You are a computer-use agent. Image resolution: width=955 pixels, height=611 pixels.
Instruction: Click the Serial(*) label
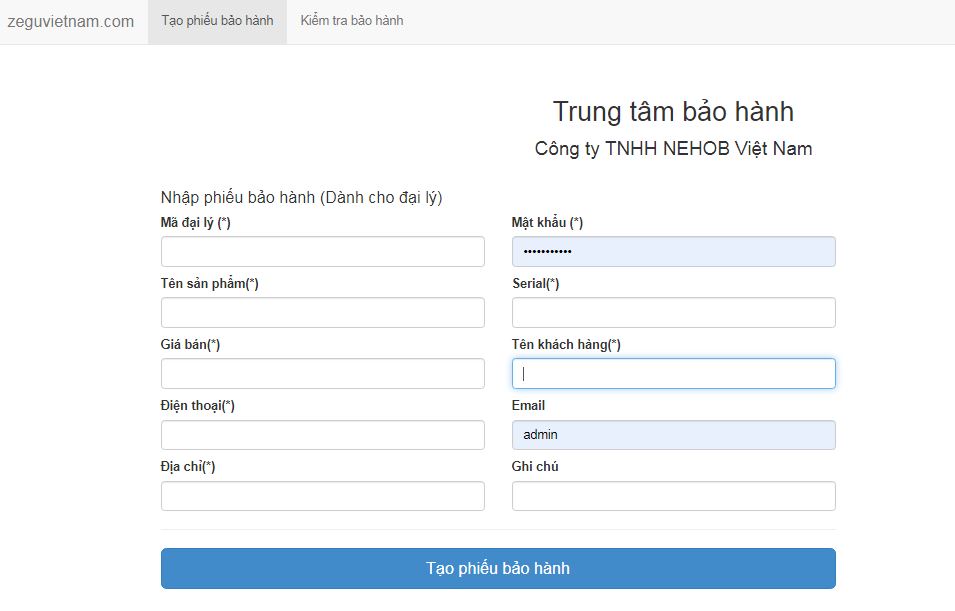535,284
